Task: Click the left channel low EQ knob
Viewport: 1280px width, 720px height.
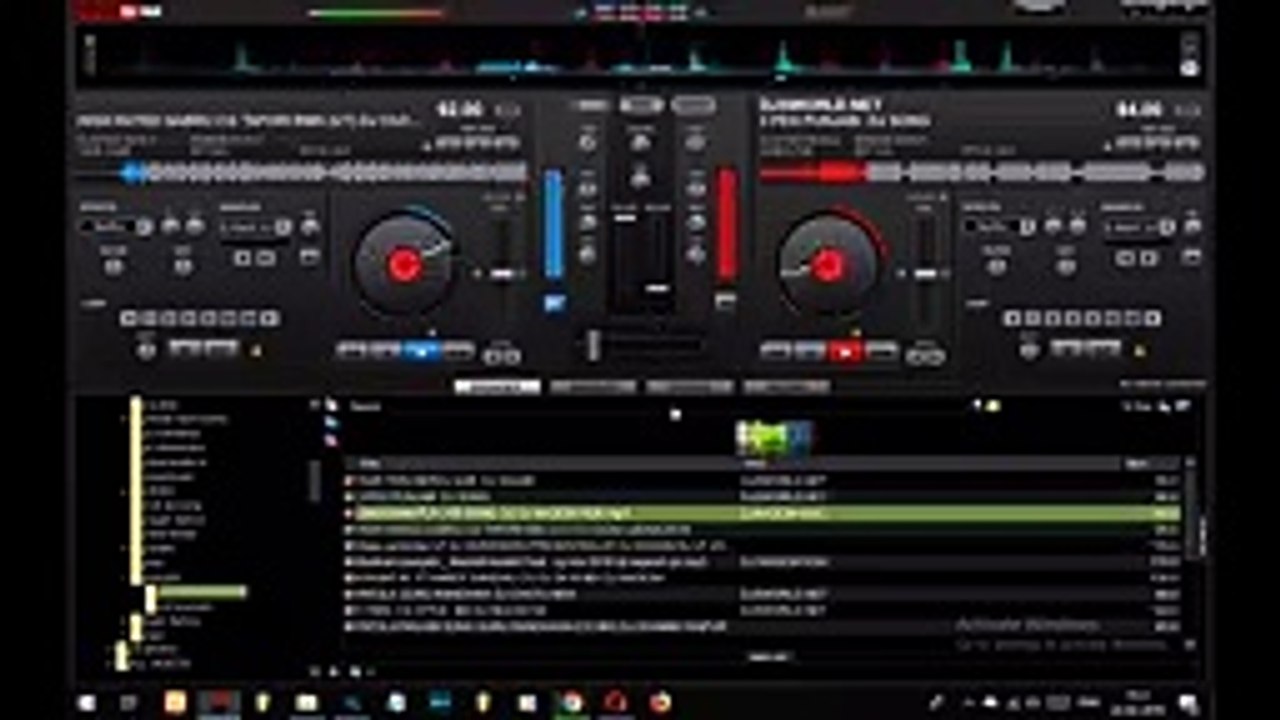Action: (x=588, y=254)
